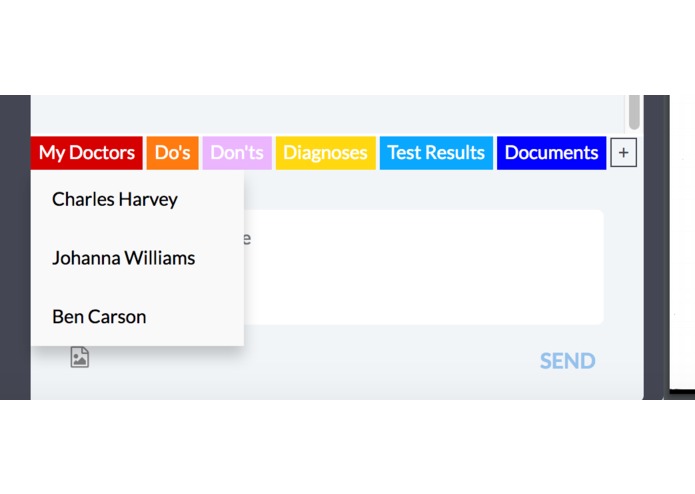The height and width of the screenshot is (494, 695).
Task: Attach an image using the picture icon
Action: click(x=80, y=357)
